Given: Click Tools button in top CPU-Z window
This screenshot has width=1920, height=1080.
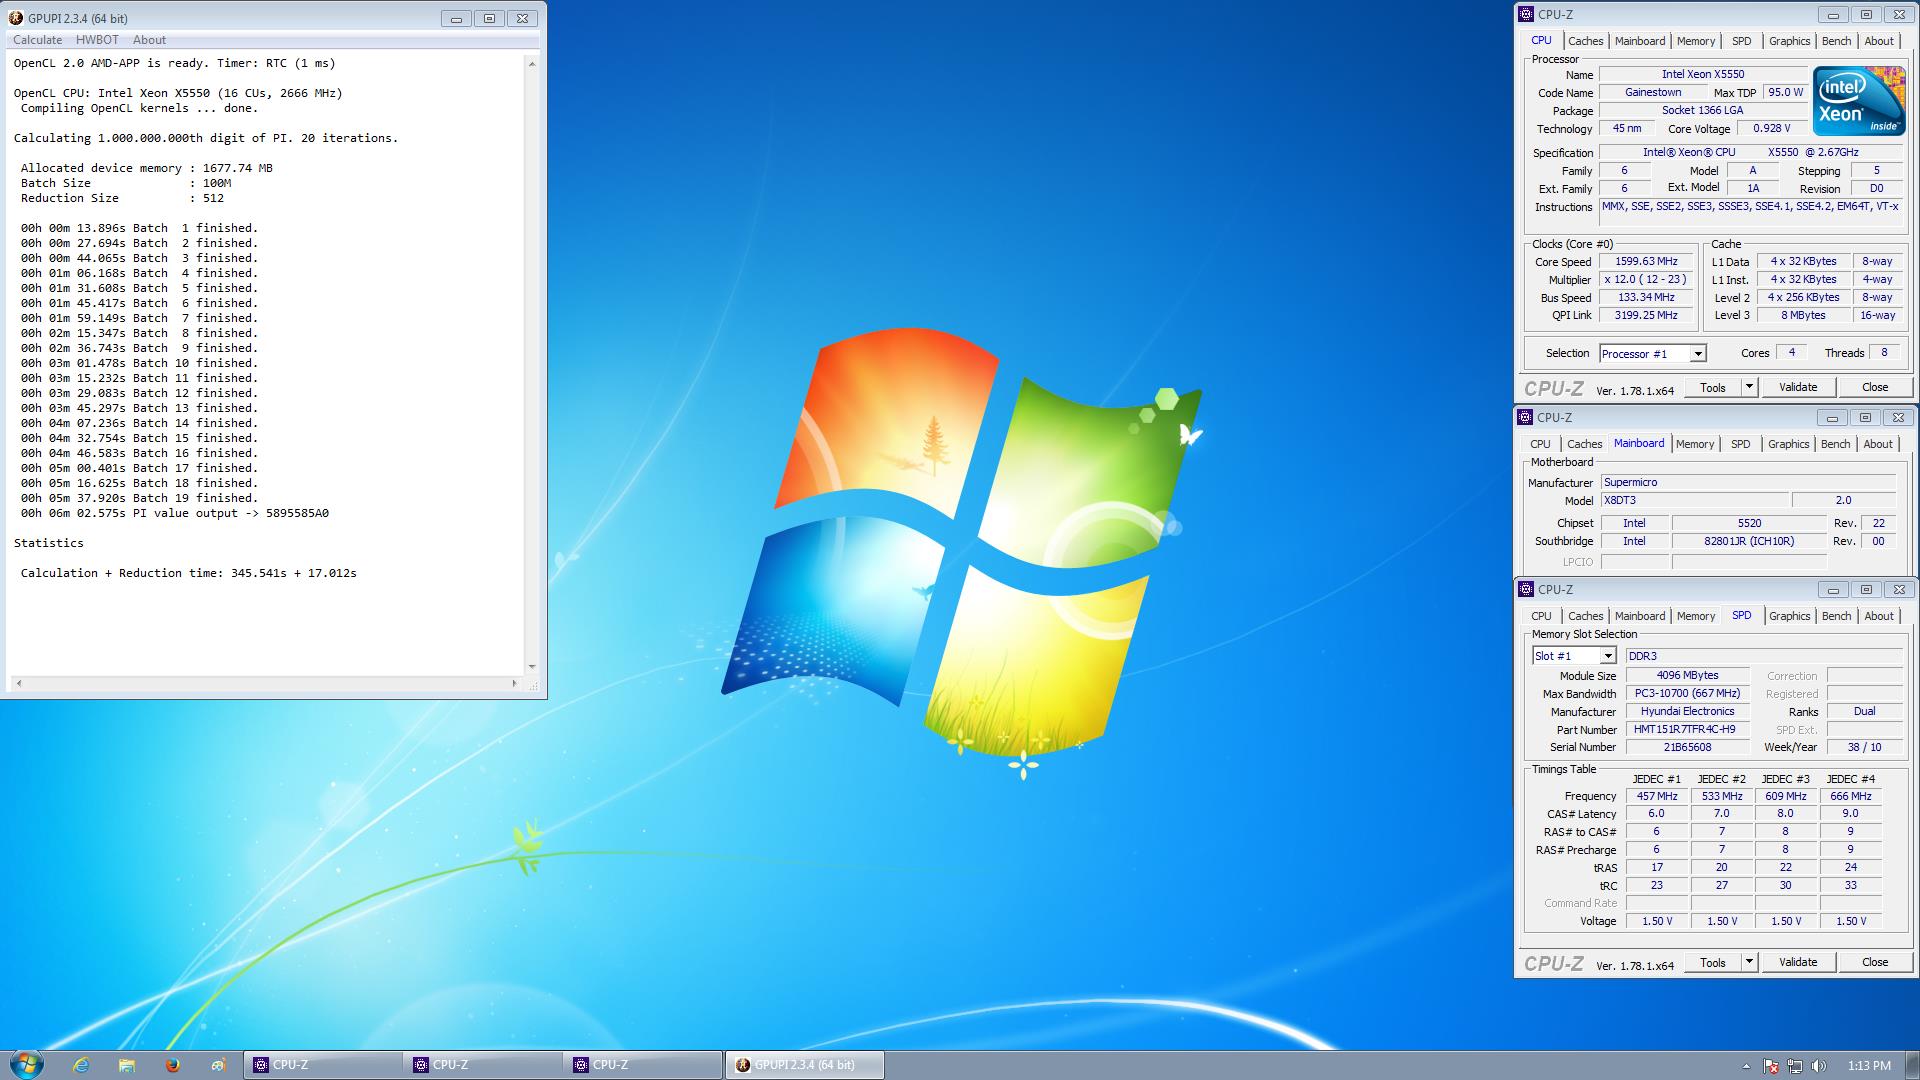Looking at the screenshot, I should click(1713, 387).
